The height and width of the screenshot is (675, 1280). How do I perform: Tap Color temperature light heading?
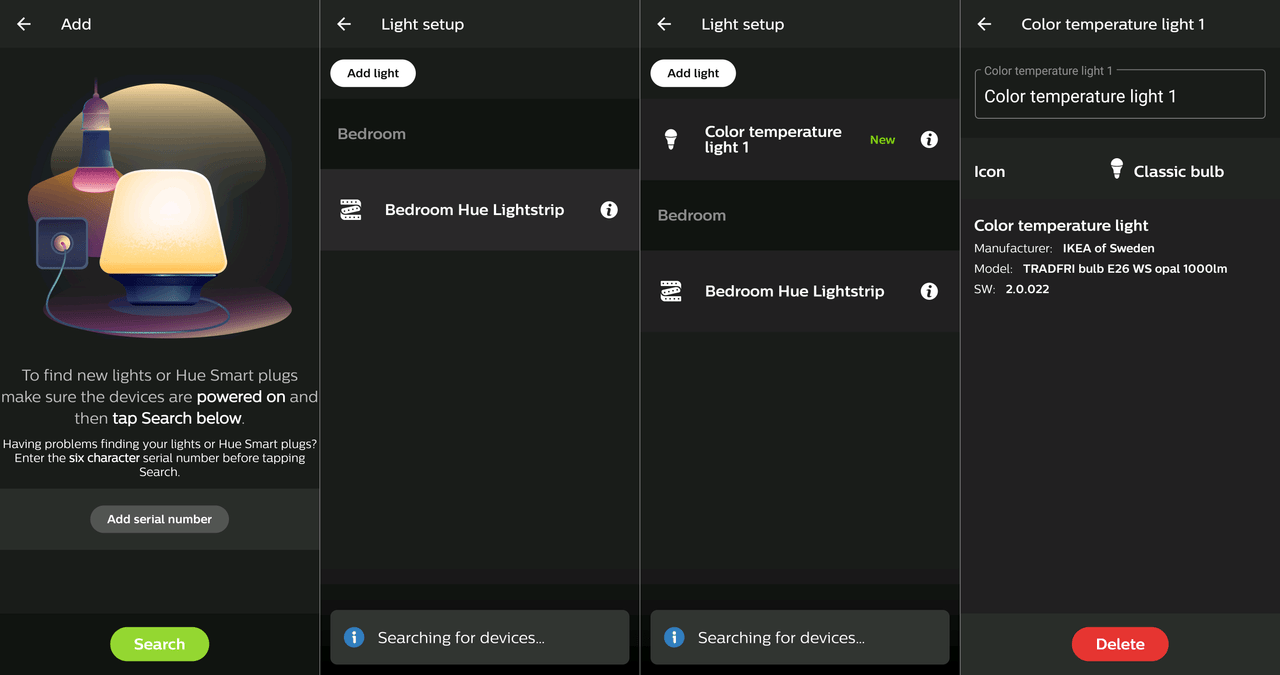1061,226
